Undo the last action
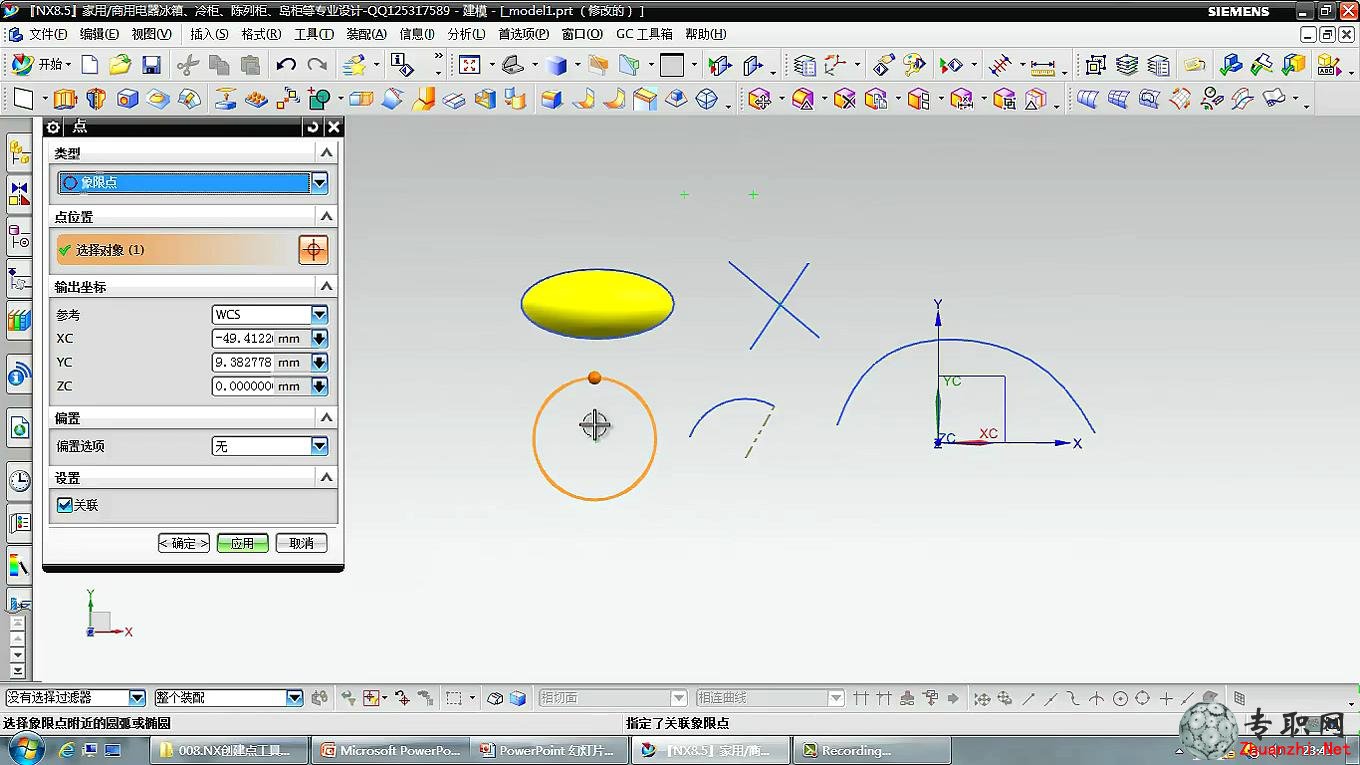 pyautogui.click(x=286, y=65)
